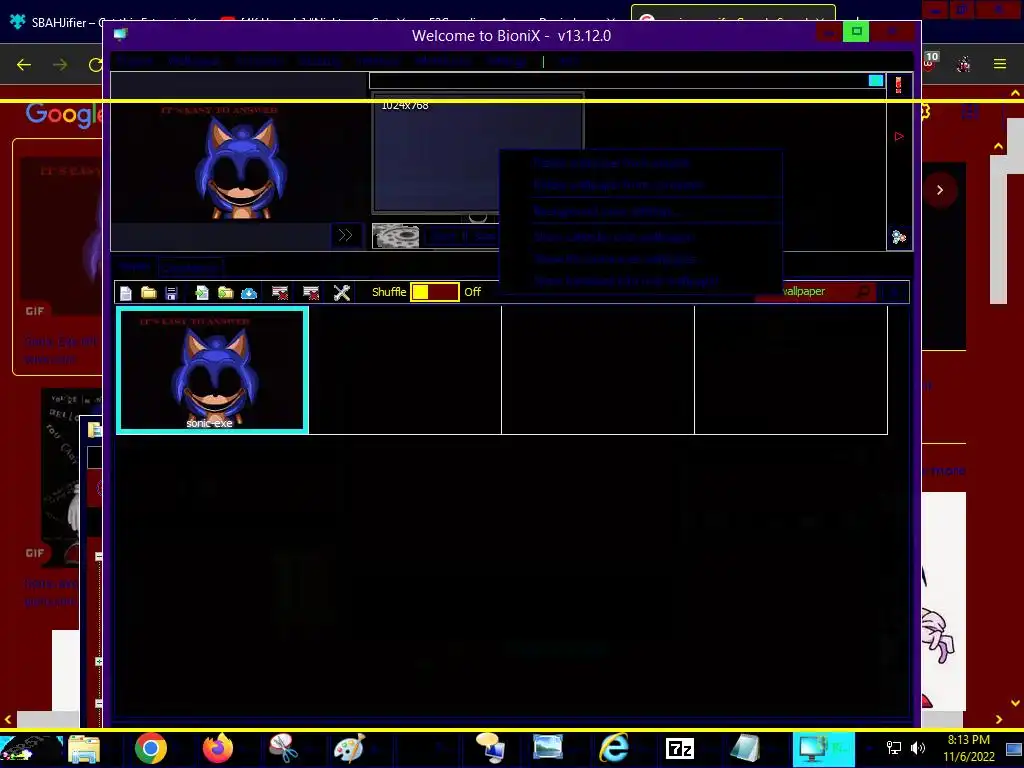Image resolution: width=1024 pixels, height=768 pixels.
Task: Open the Snipping Tool from taskbar
Action: (x=283, y=748)
